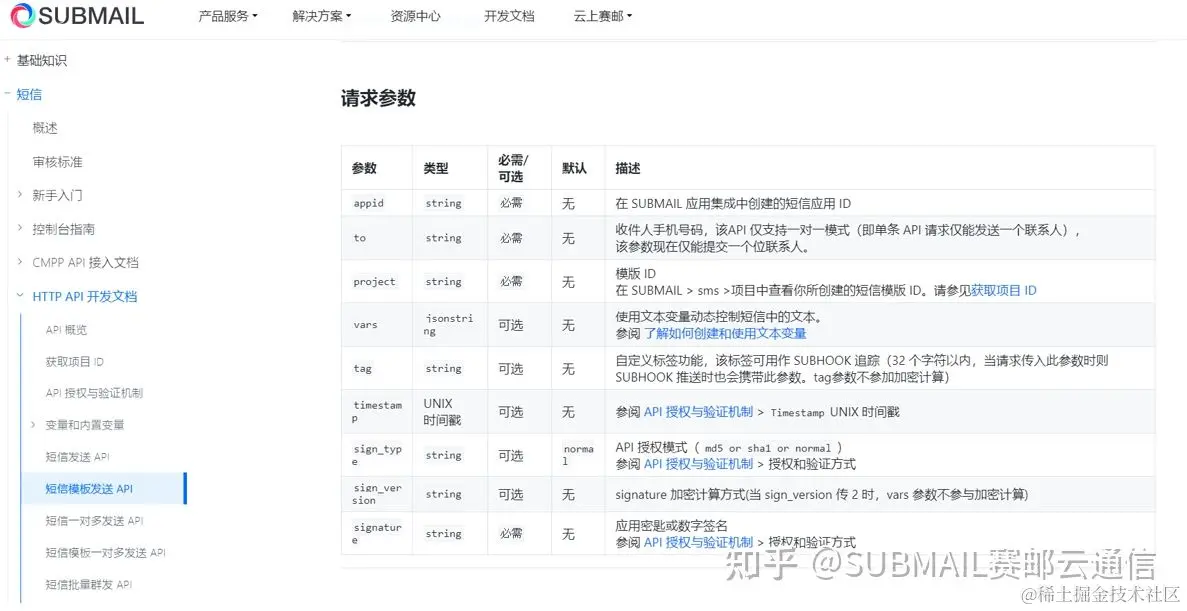Click the 请求参数 heading

[379, 98]
